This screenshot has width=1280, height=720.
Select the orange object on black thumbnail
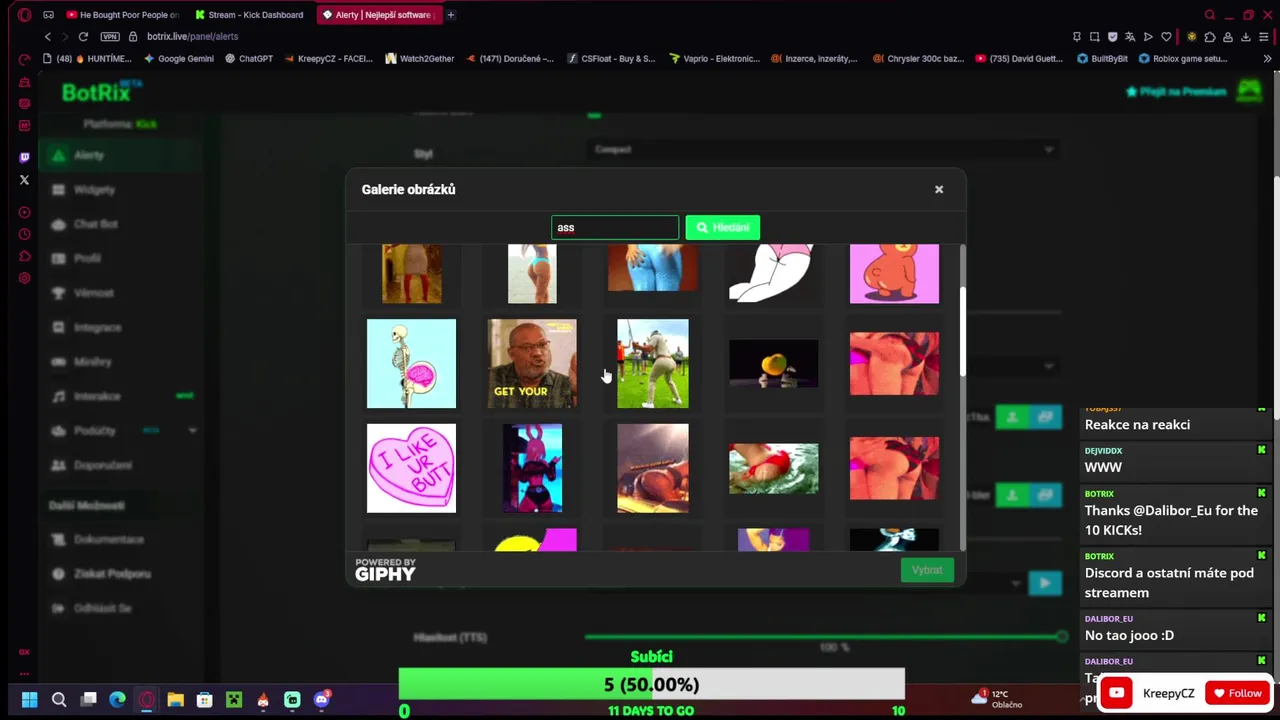click(x=773, y=364)
